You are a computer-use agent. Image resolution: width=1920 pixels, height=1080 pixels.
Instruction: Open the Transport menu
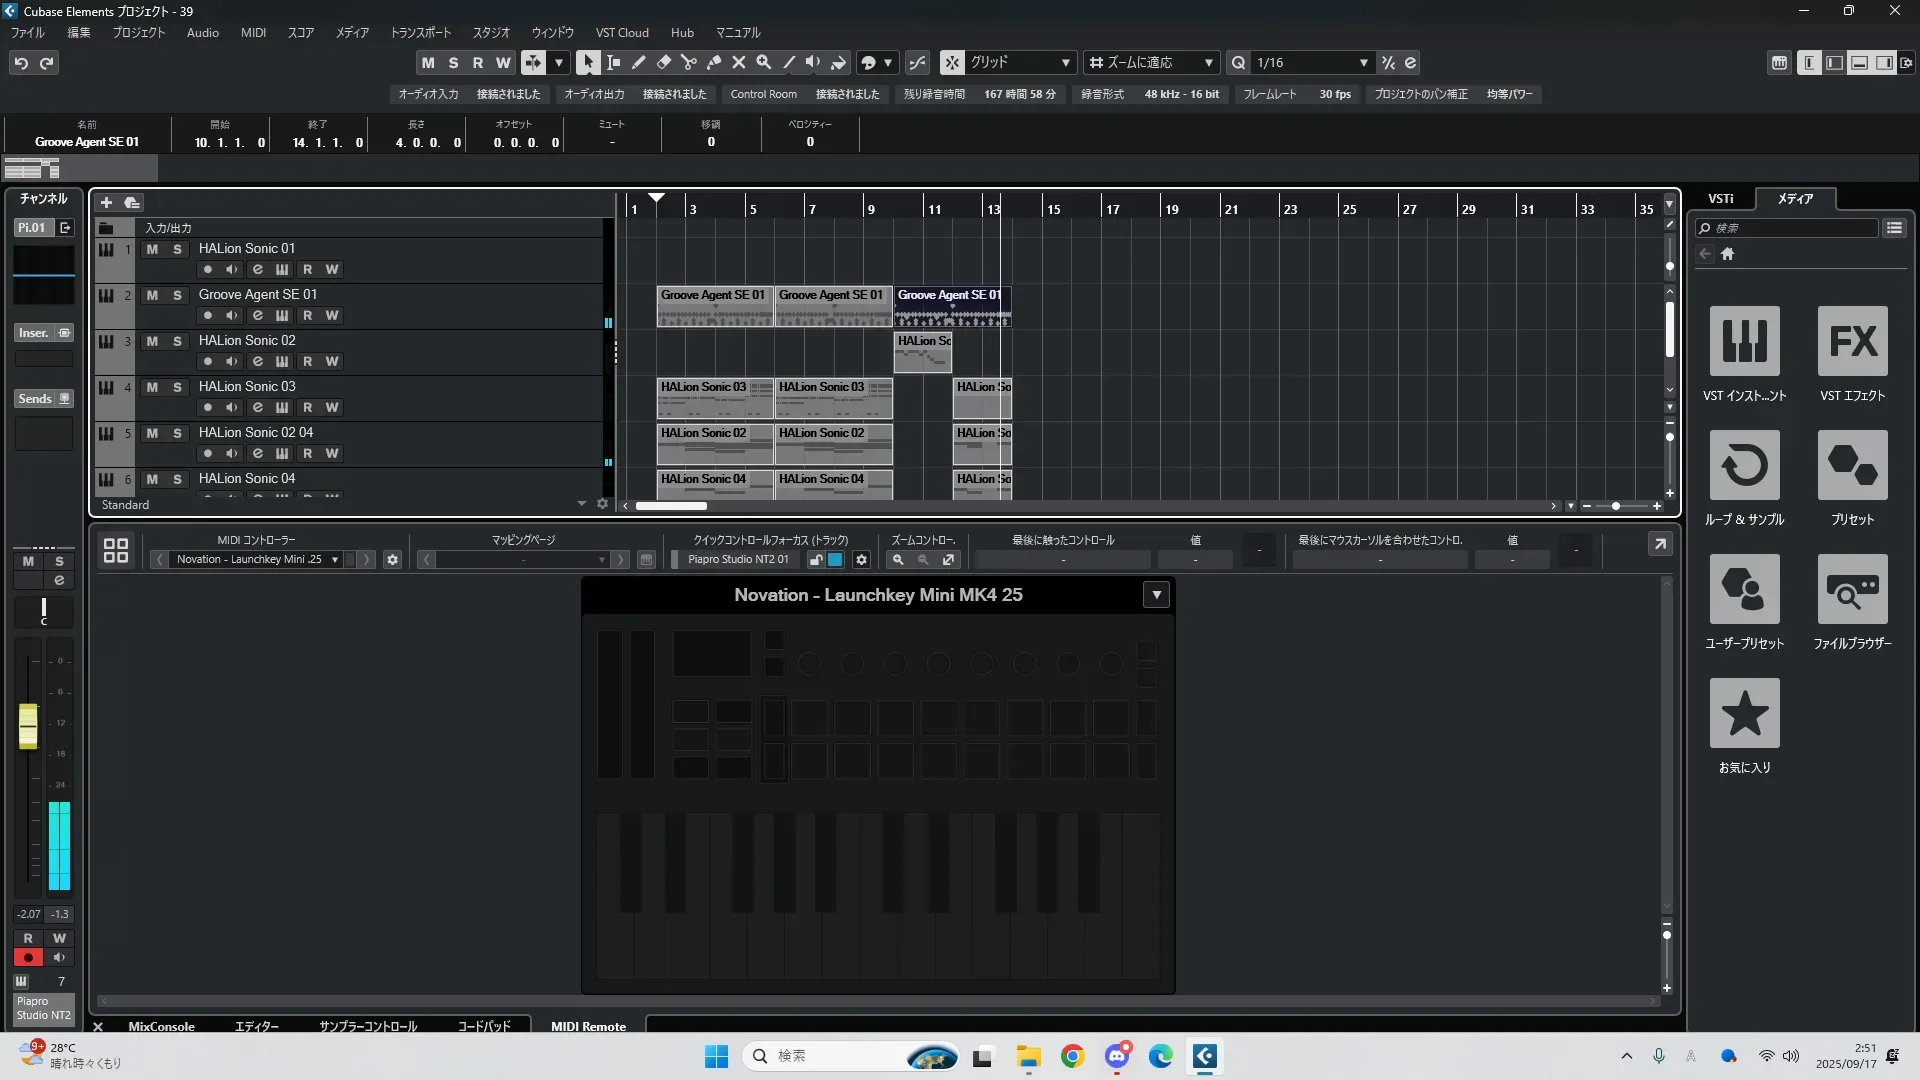point(420,32)
